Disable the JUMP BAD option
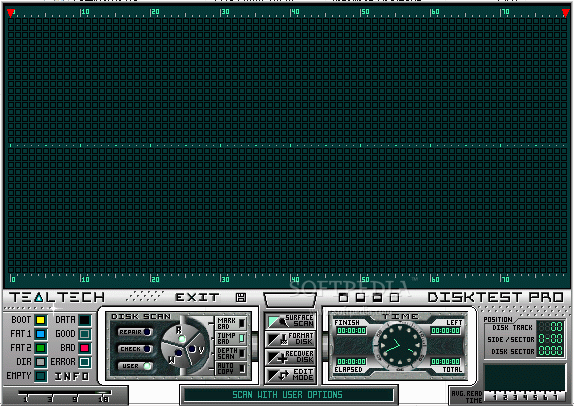 point(231,338)
